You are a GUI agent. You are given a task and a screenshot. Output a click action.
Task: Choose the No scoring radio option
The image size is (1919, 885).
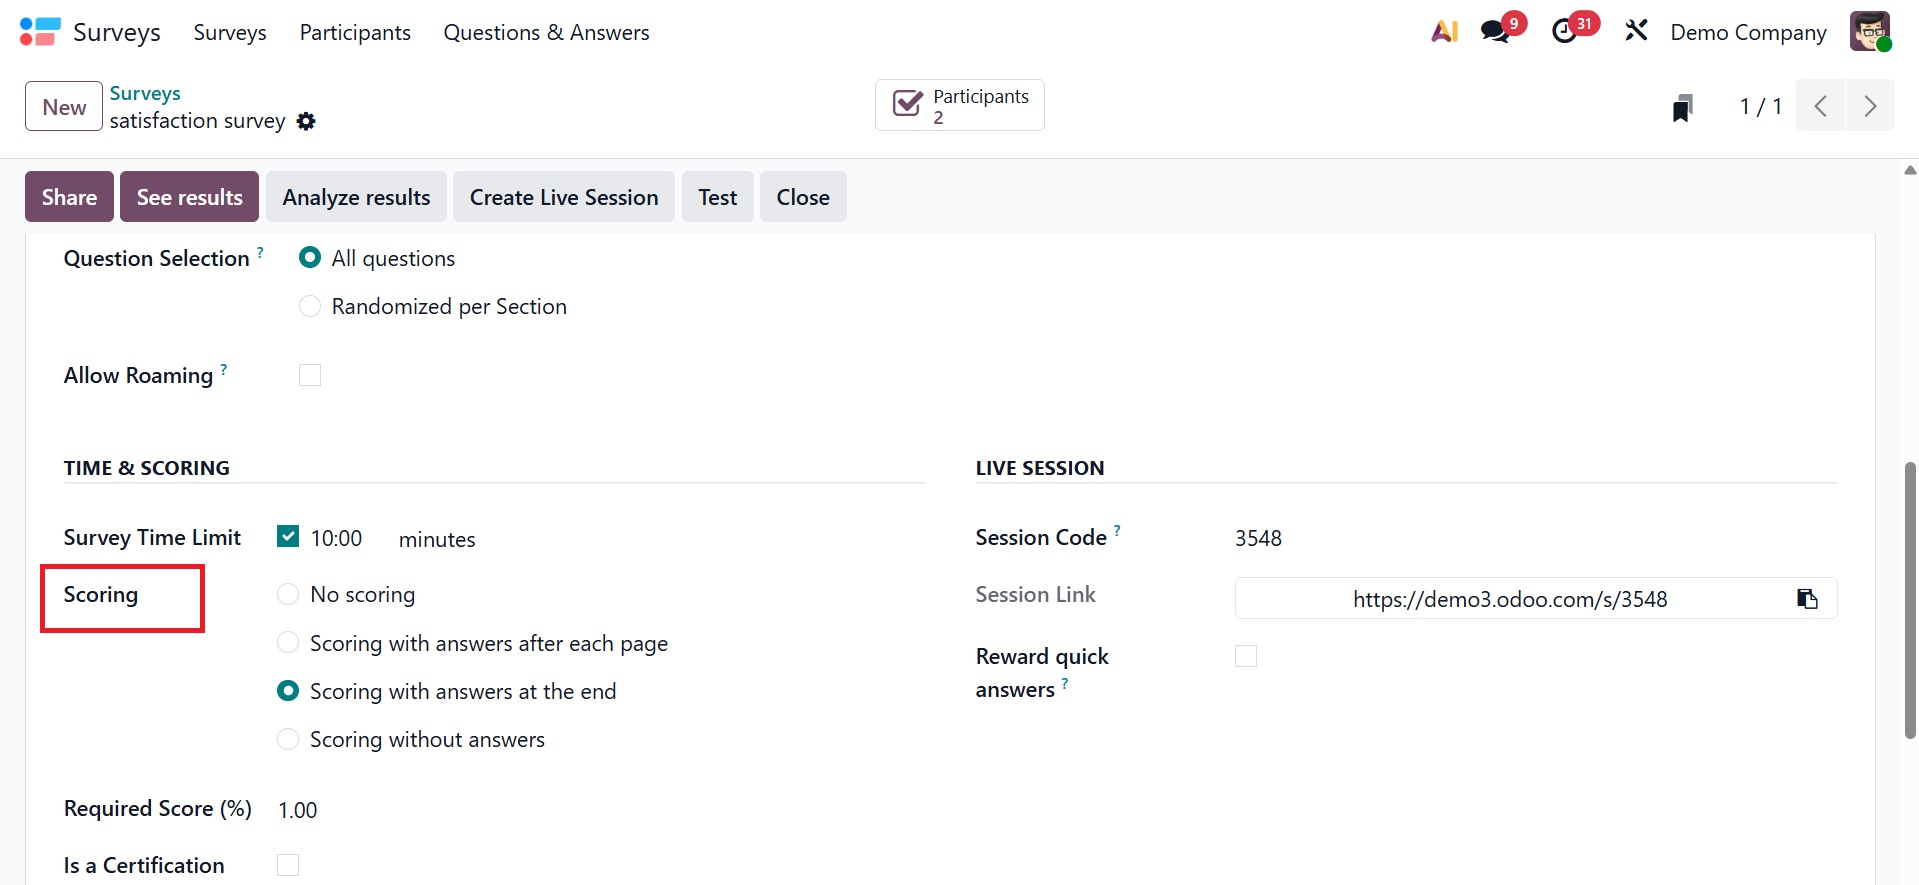(x=288, y=595)
